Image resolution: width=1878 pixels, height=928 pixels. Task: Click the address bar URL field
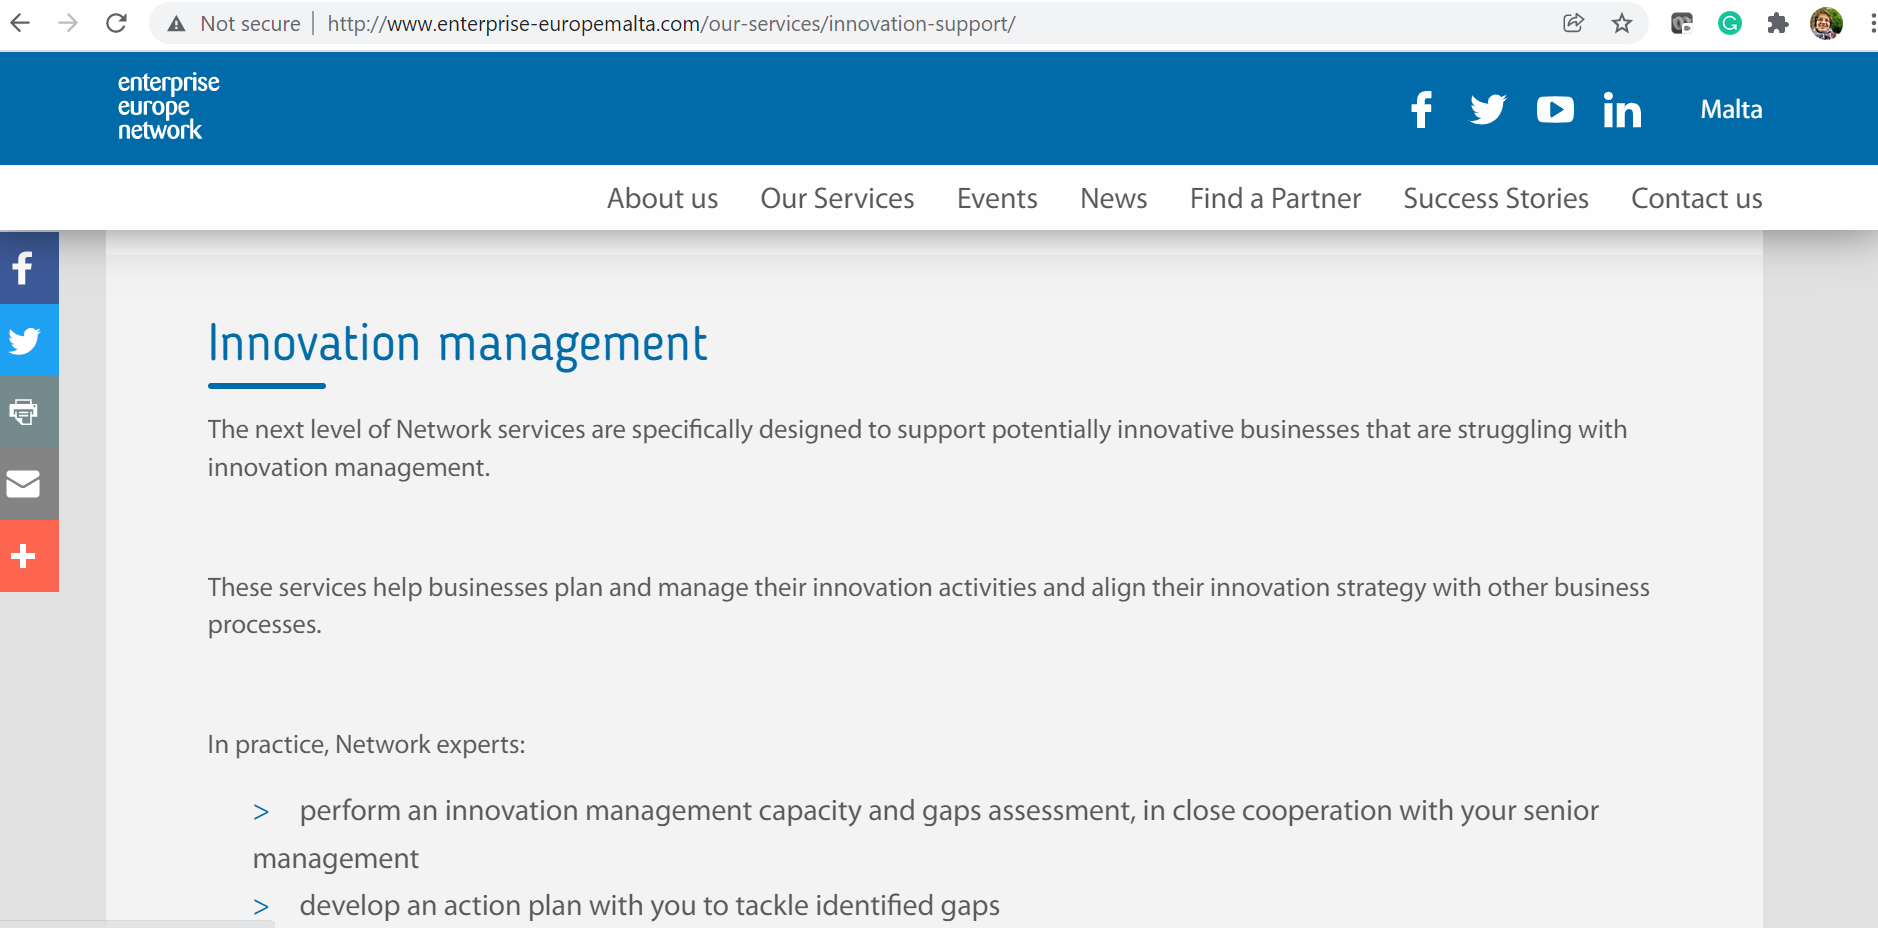tap(800, 23)
